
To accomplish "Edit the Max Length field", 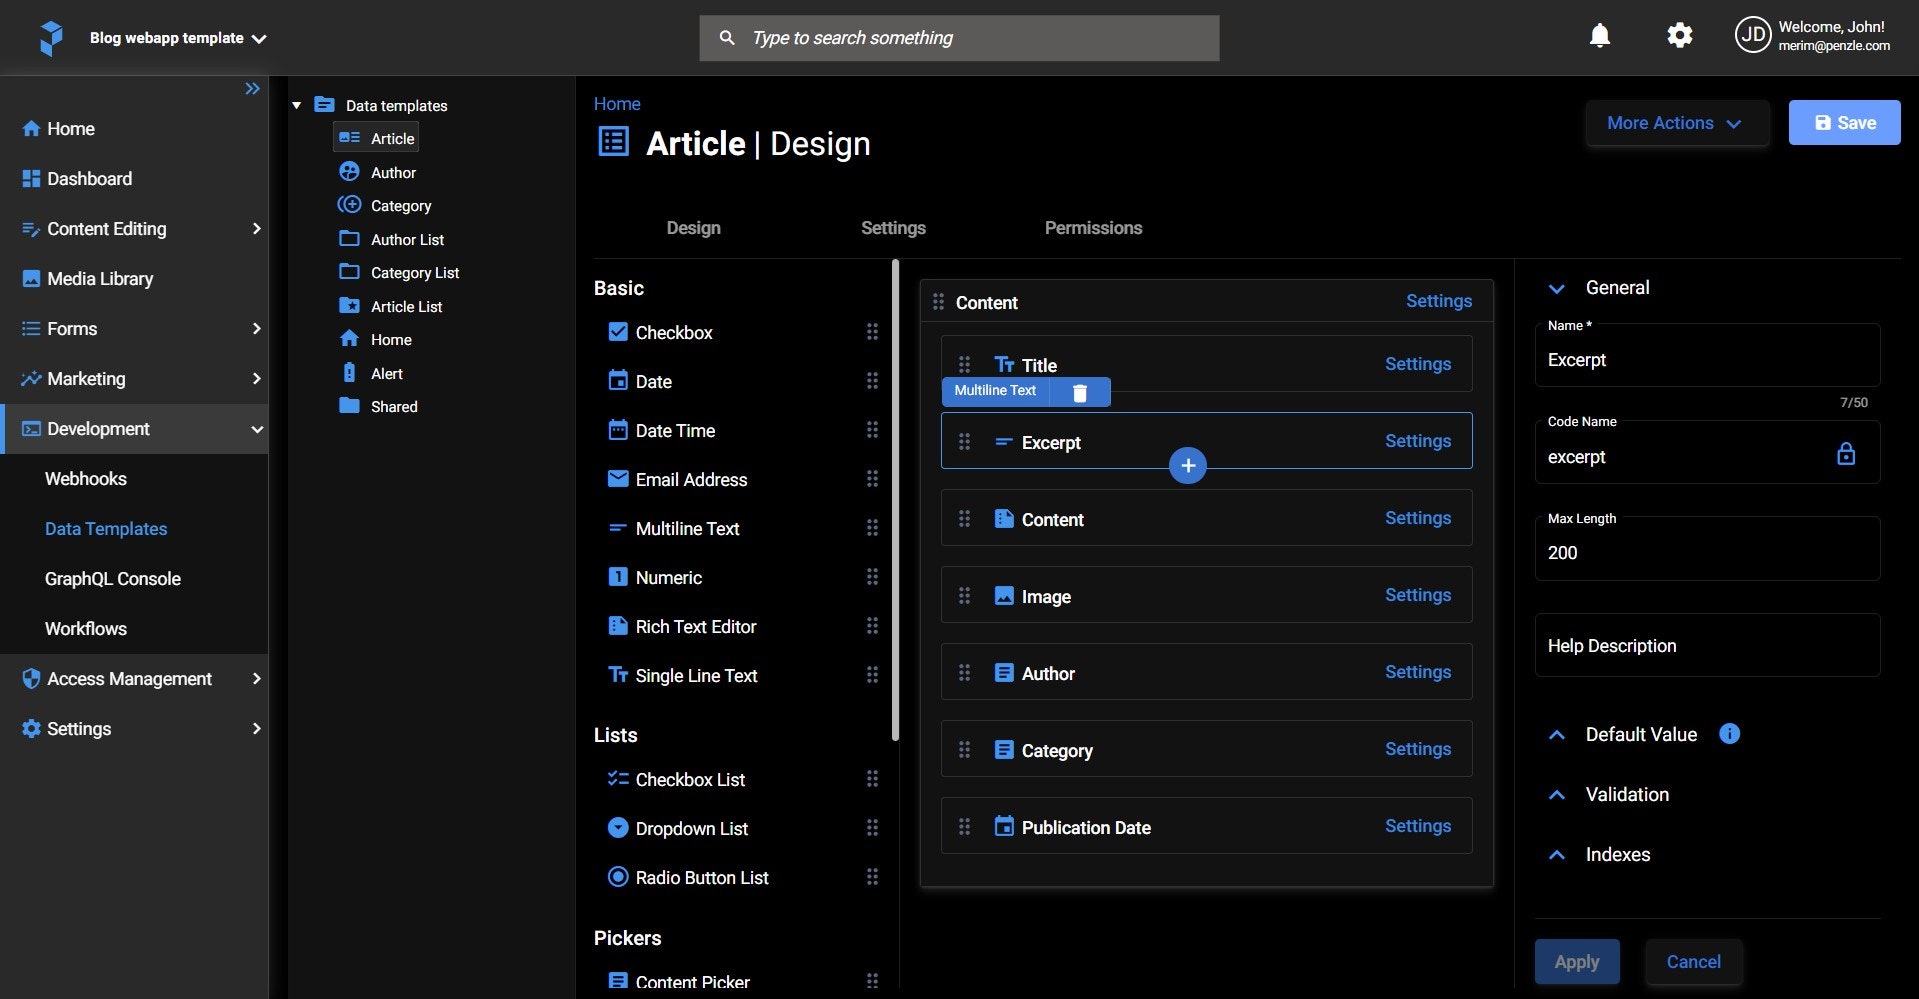I will point(1707,549).
